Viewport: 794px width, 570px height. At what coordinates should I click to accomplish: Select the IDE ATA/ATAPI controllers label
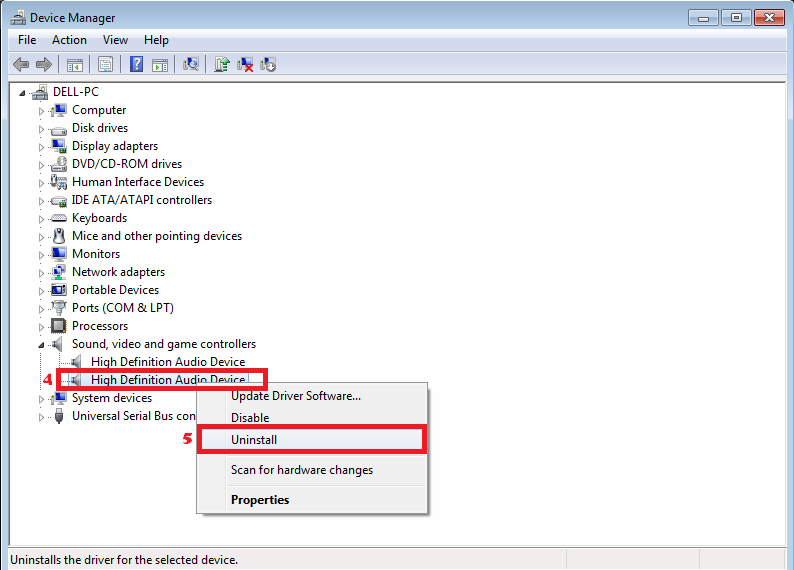tap(142, 200)
